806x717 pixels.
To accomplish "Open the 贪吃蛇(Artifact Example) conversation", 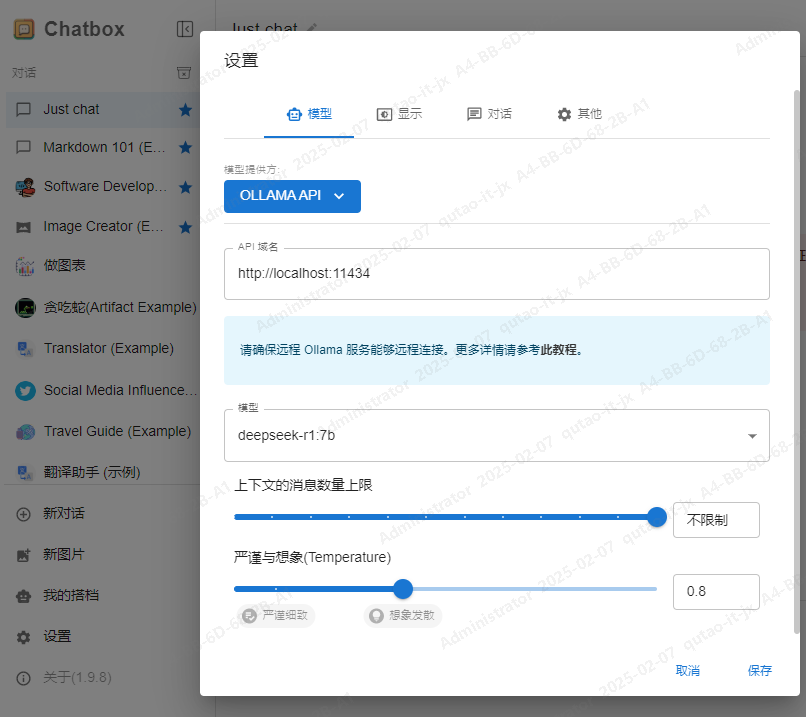I will 103,308.
